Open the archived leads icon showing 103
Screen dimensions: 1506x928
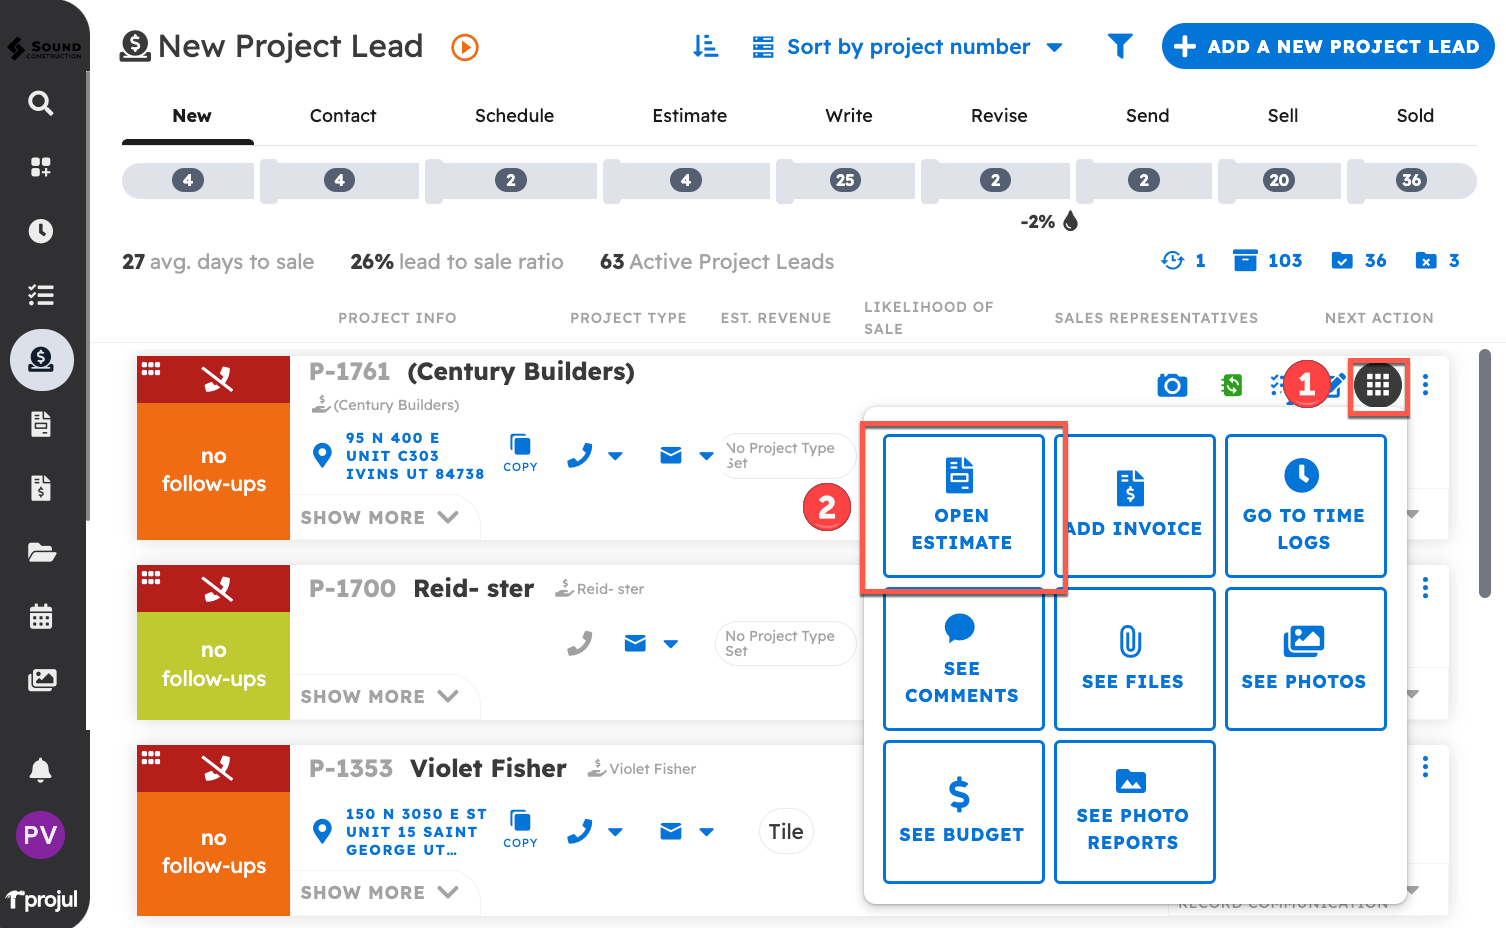coord(1245,260)
